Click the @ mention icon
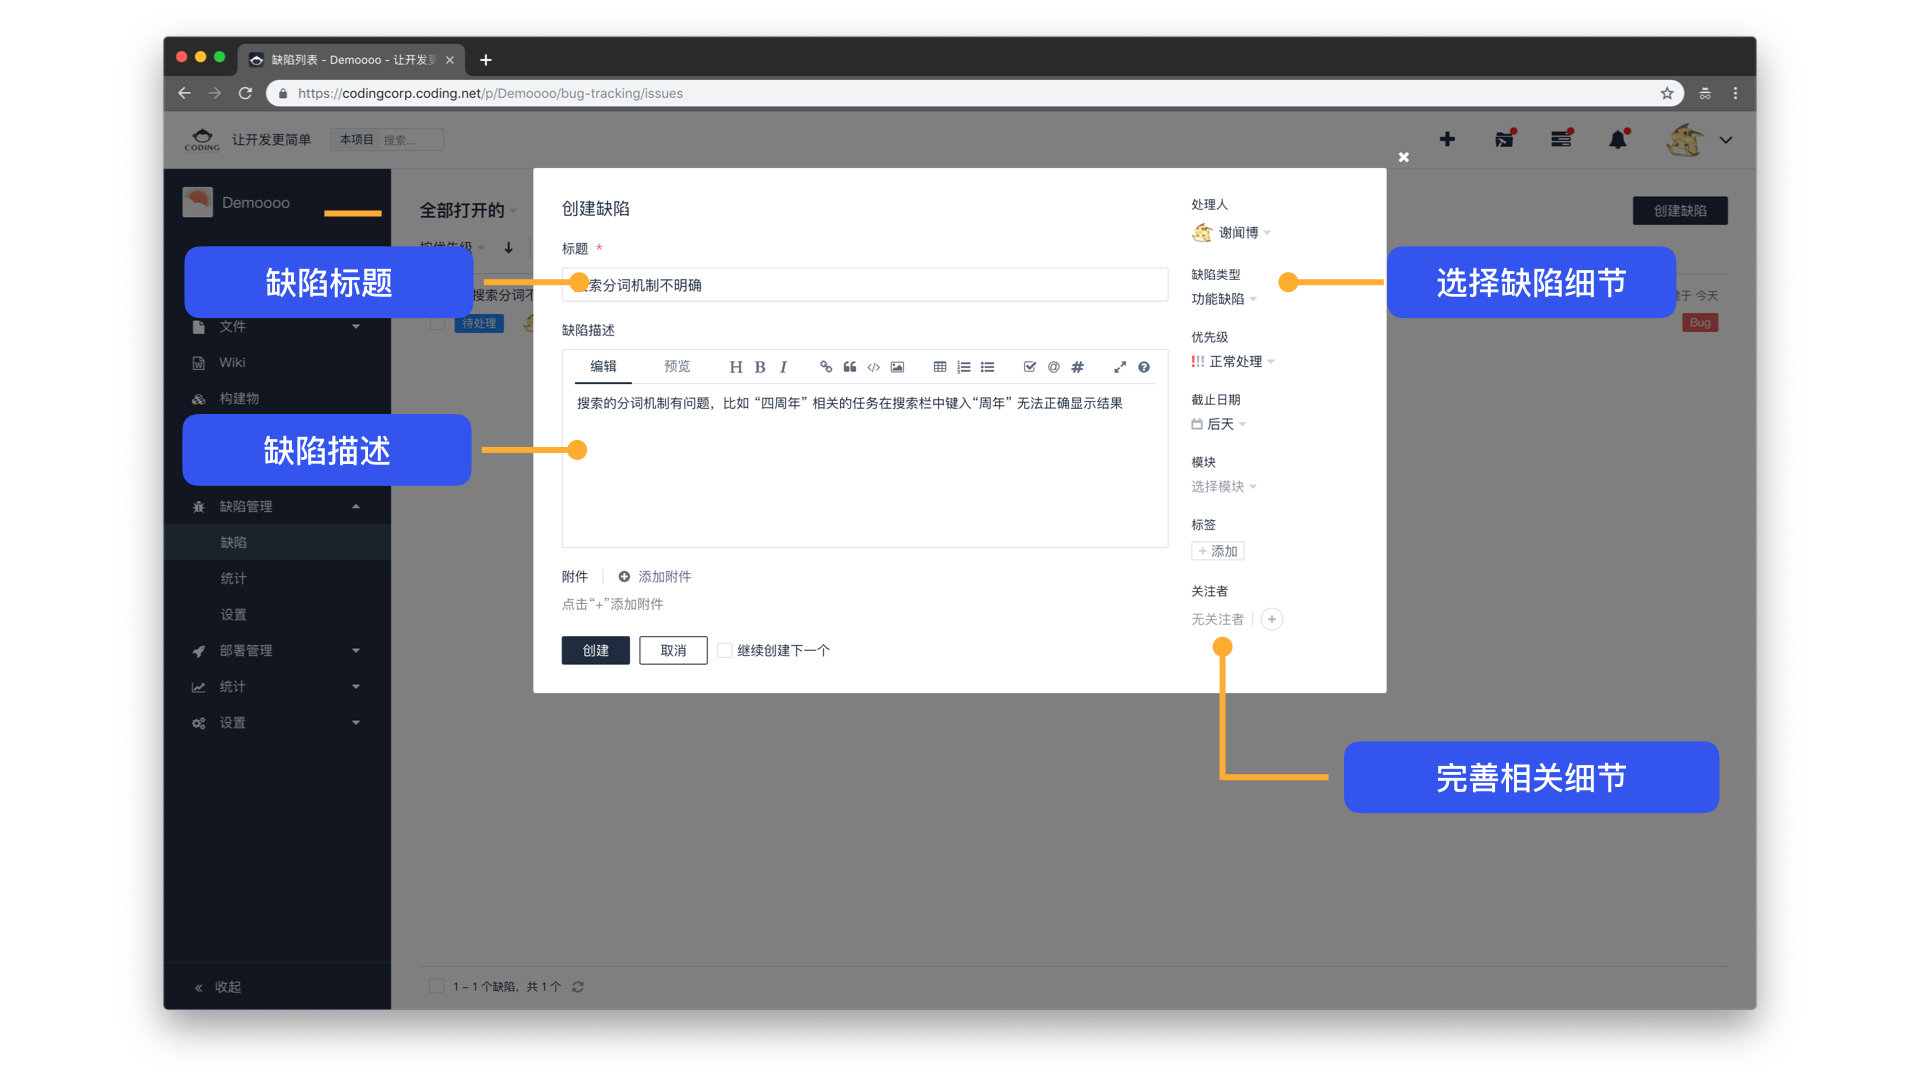Image resolution: width=1920 pixels, height=1080 pixels. pos(1053,367)
